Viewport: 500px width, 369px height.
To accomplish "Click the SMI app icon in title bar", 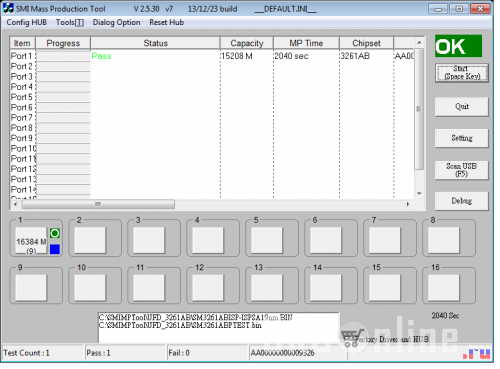I will 8,8.
